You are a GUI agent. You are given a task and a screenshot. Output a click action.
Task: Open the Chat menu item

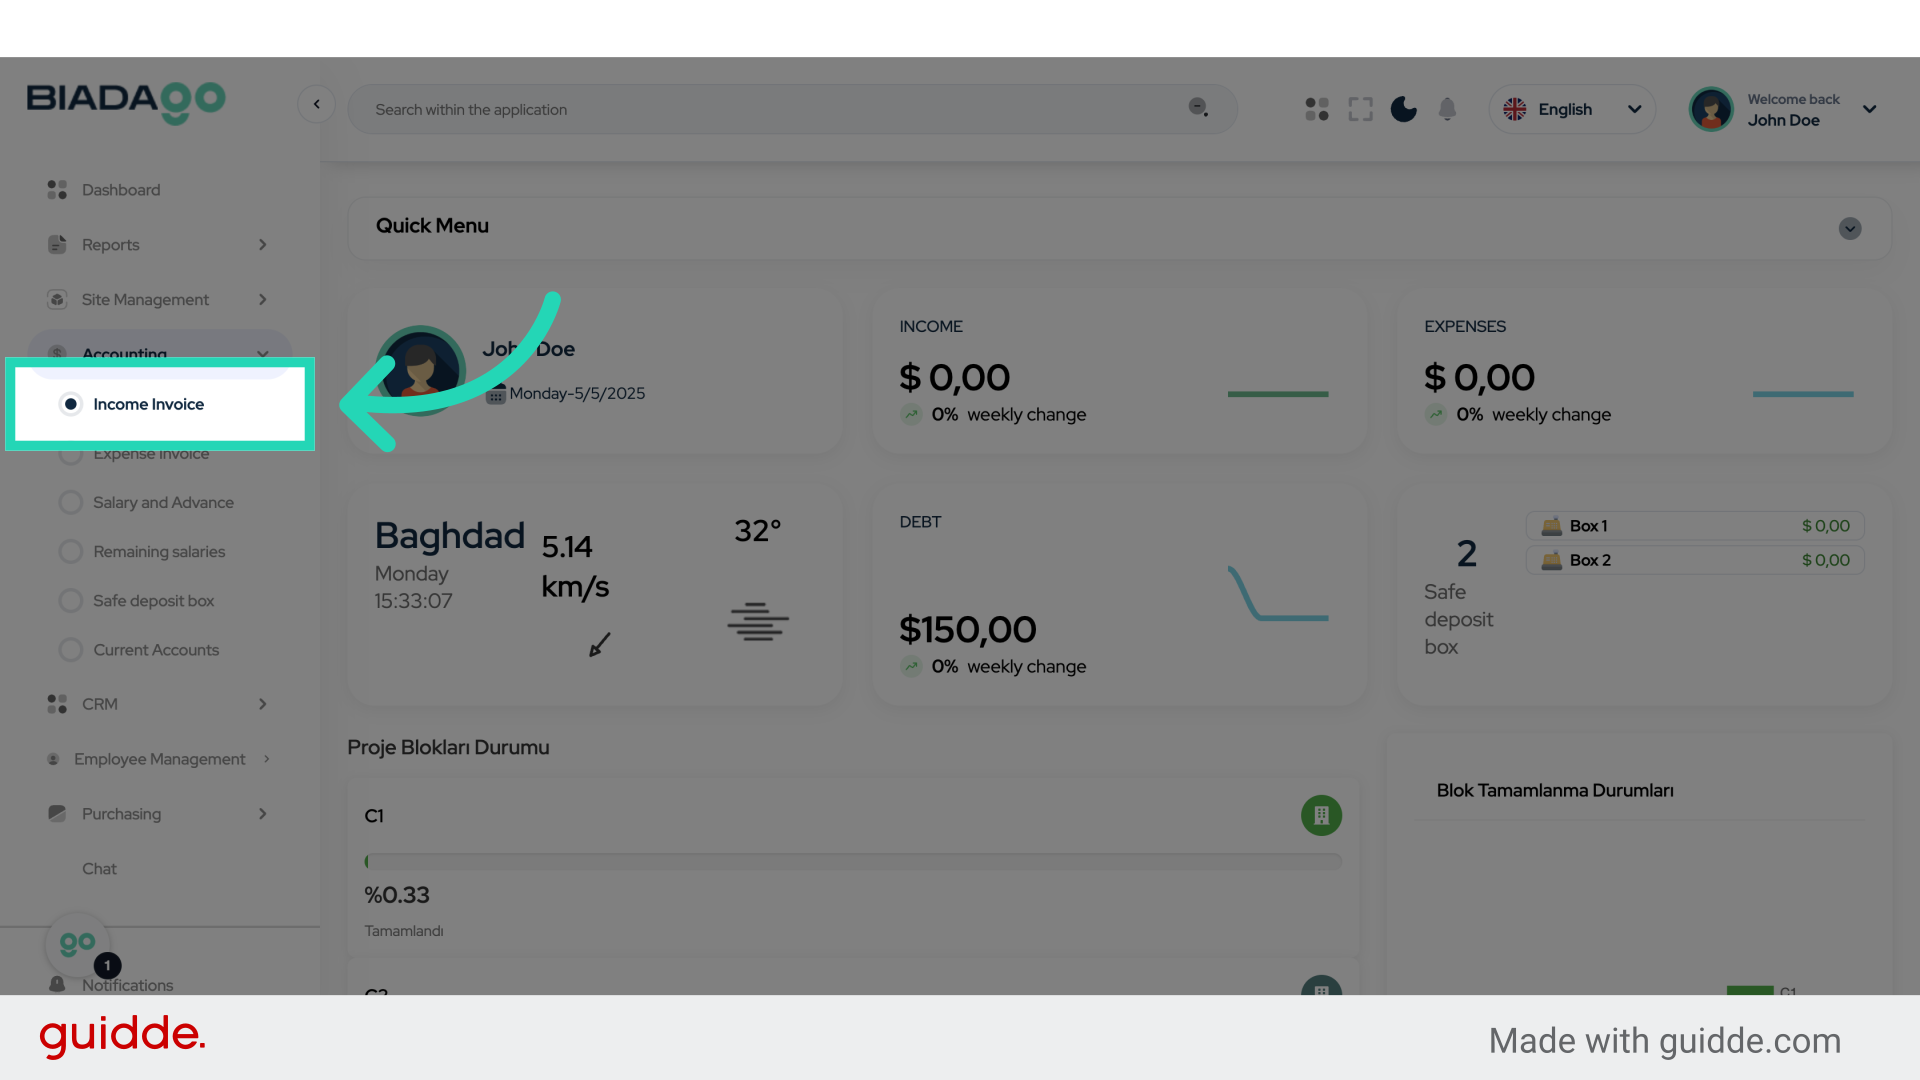[x=99, y=868]
